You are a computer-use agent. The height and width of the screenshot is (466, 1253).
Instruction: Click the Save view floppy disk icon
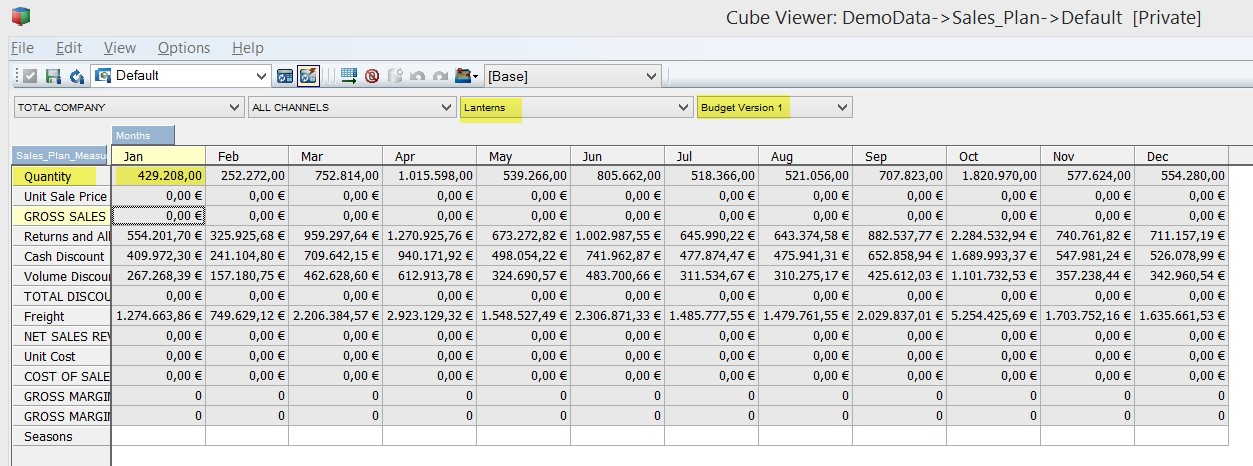coord(53,76)
